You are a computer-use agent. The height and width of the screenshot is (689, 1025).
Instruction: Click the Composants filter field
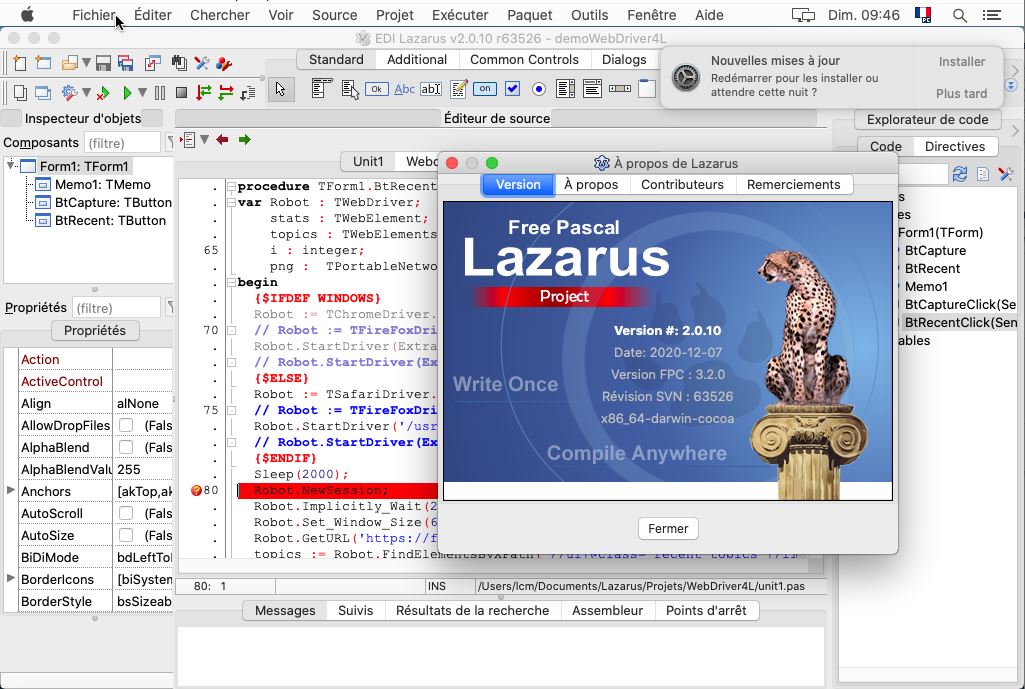(x=122, y=143)
